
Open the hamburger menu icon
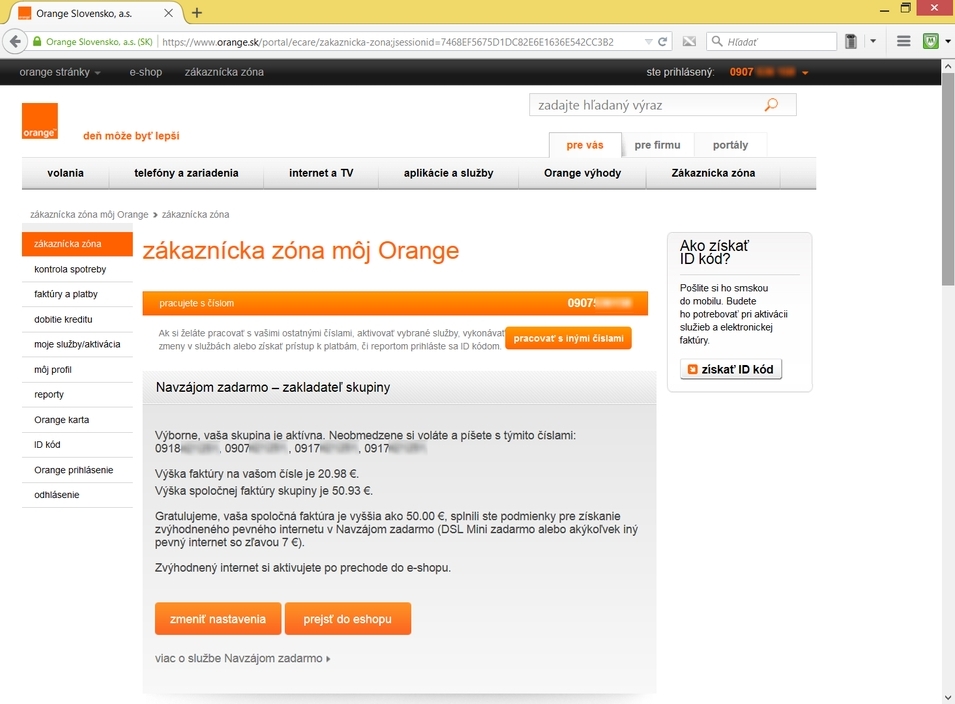click(904, 41)
